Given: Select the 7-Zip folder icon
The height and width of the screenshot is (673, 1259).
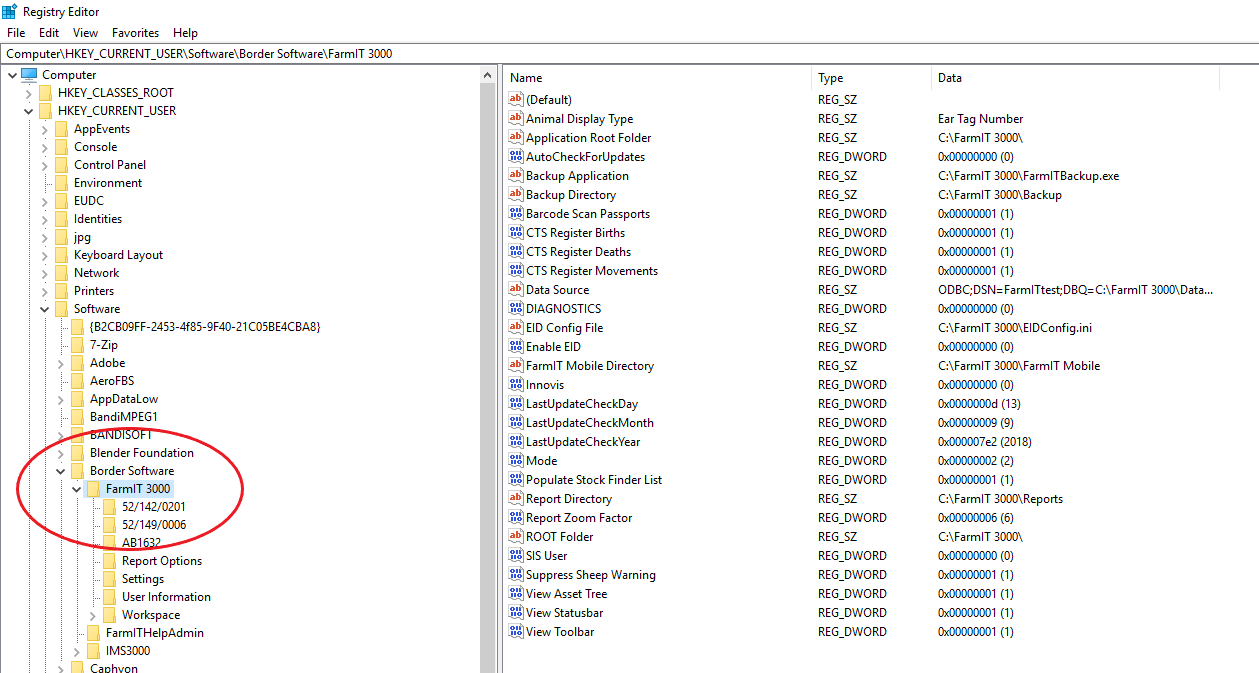Looking at the screenshot, I should point(77,345).
